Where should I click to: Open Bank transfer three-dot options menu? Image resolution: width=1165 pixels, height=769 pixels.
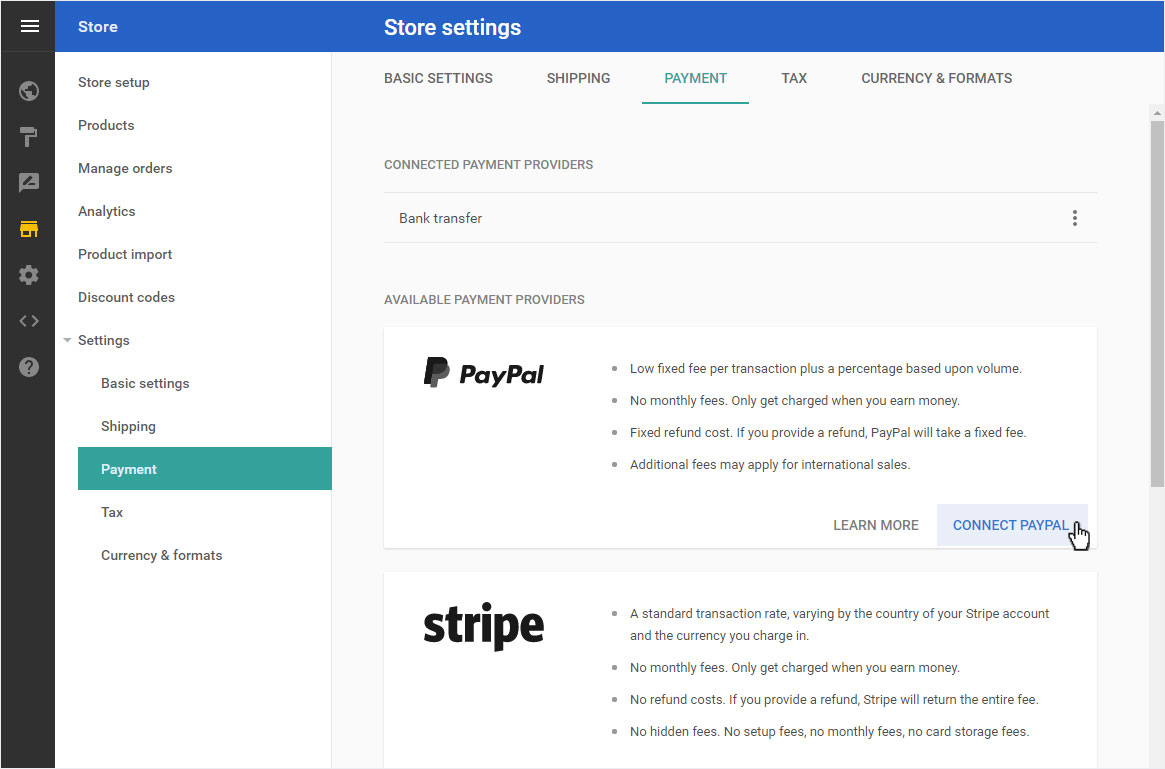tap(1074, 218)
